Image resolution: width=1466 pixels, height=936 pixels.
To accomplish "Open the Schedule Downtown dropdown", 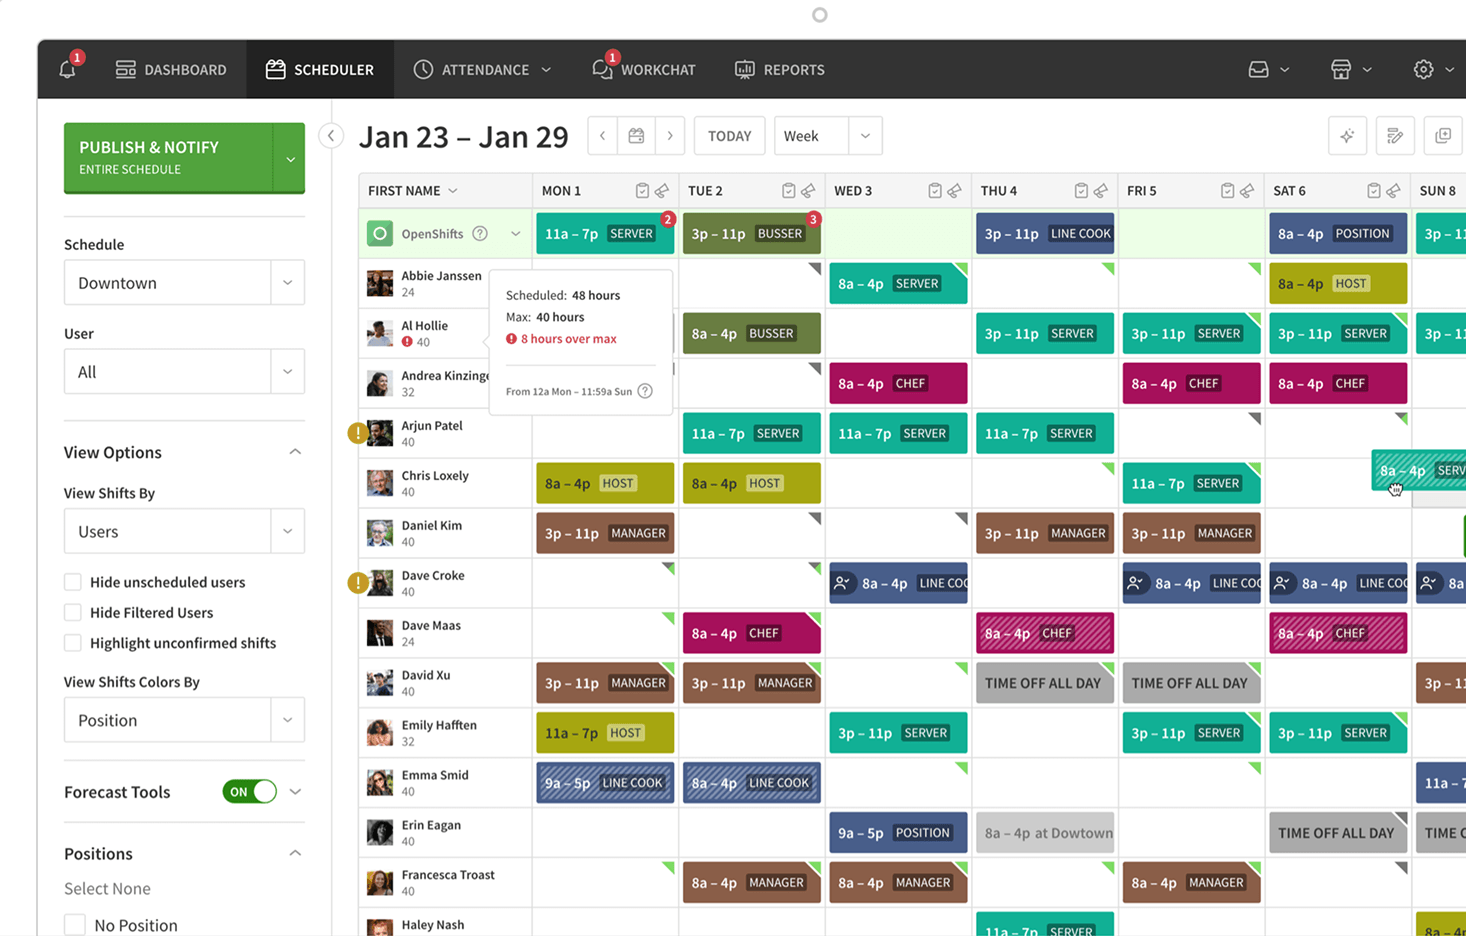I will tap(184, 283).
